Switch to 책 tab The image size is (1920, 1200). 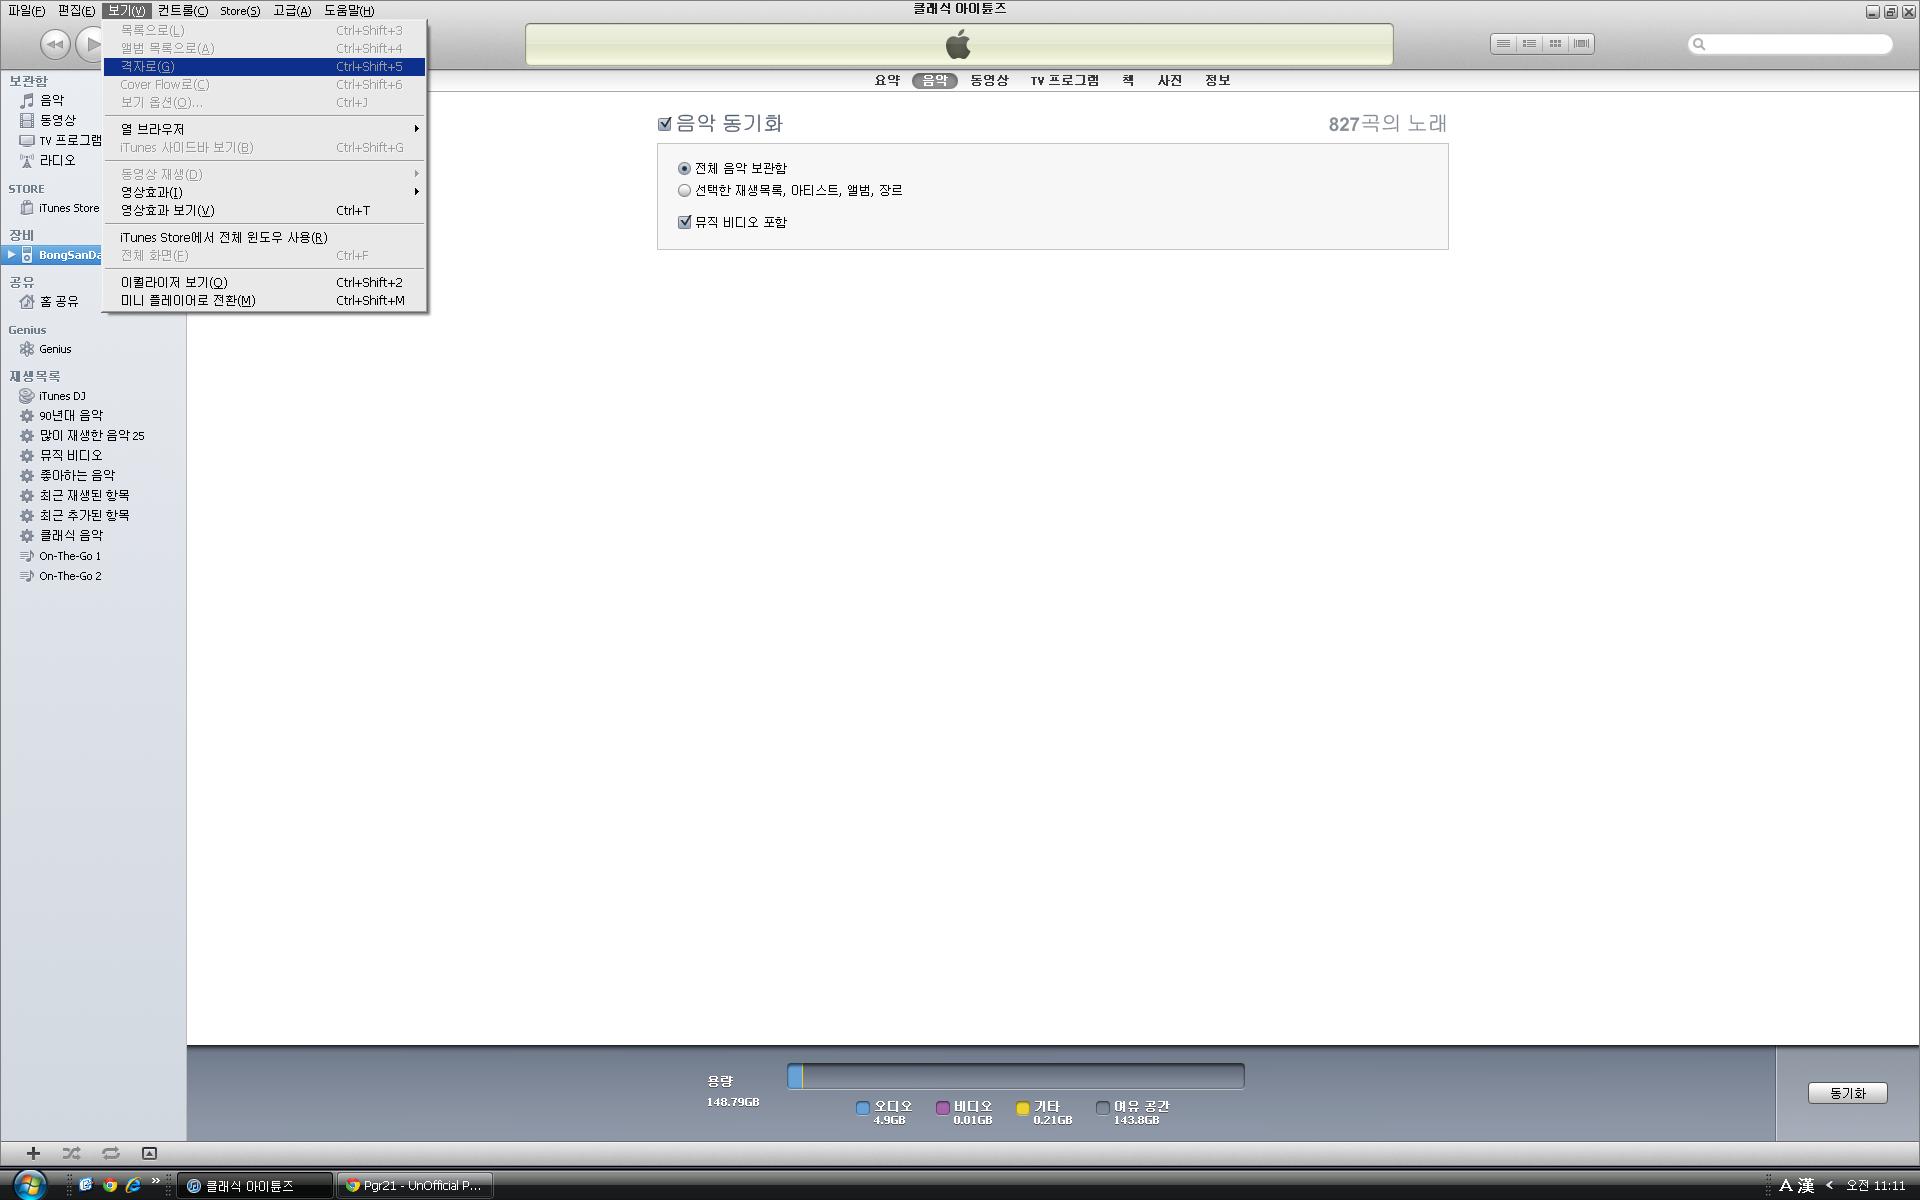(x=1128, y=80)
